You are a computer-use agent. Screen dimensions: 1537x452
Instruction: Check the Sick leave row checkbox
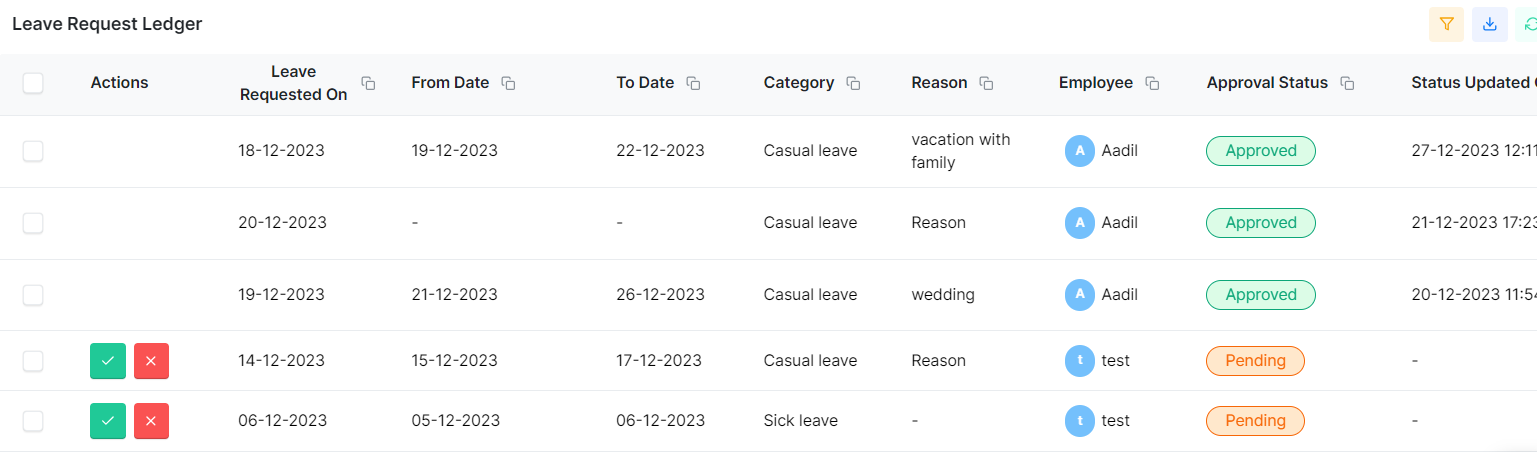click(33, 421)
